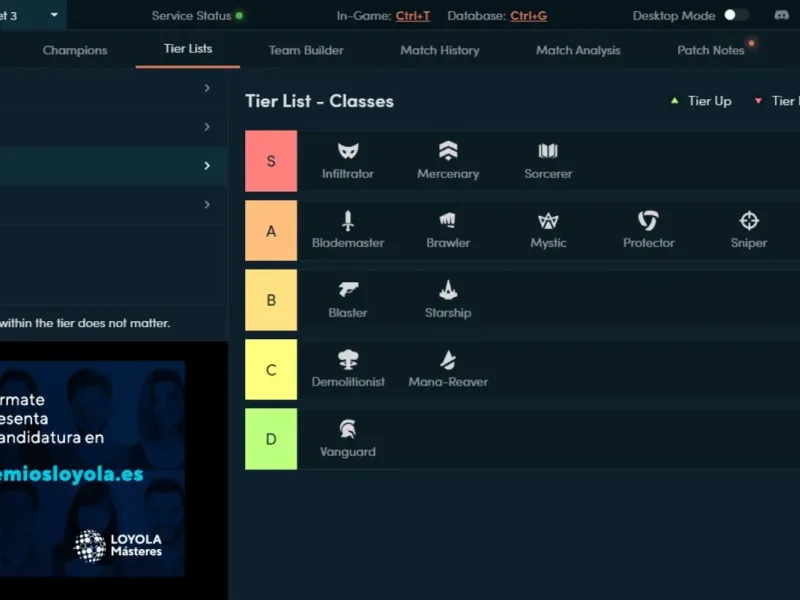The image size is (800, 600).
Task: Choose the Mana-Reaver class icon
Action: point(448,360)
